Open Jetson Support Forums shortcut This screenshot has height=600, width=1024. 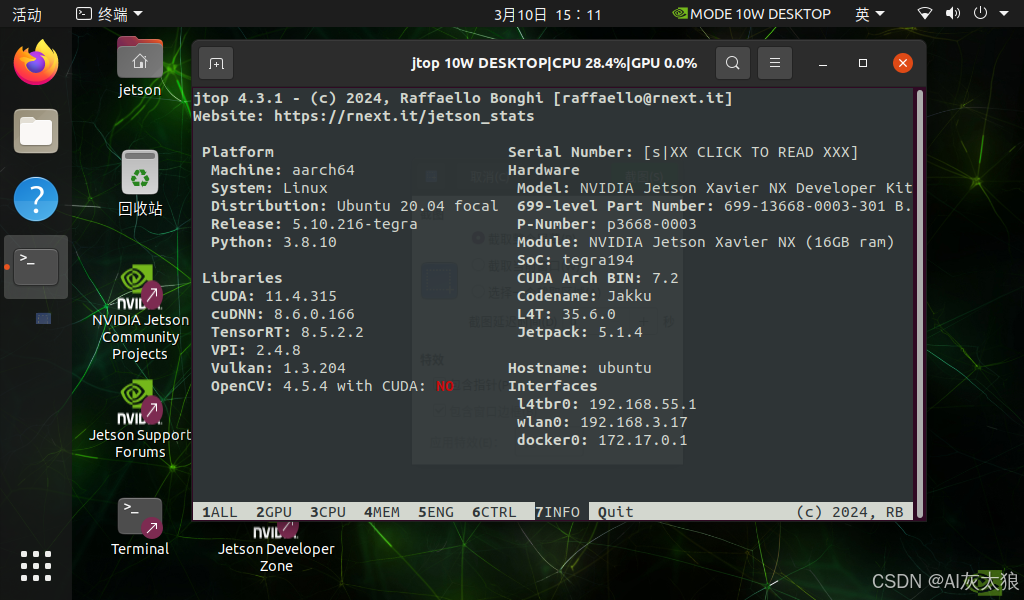[140, 420]
